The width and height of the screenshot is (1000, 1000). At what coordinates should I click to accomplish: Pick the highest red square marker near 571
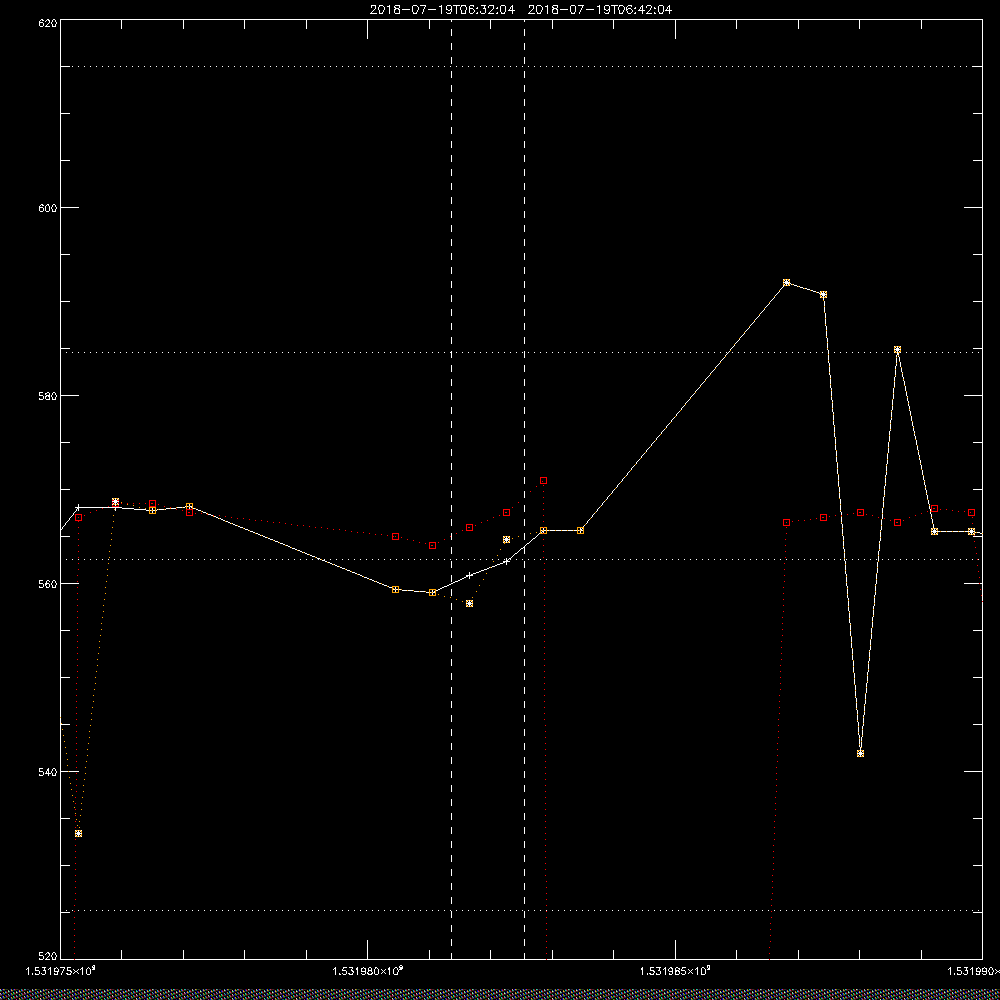[x=543, y=480]
